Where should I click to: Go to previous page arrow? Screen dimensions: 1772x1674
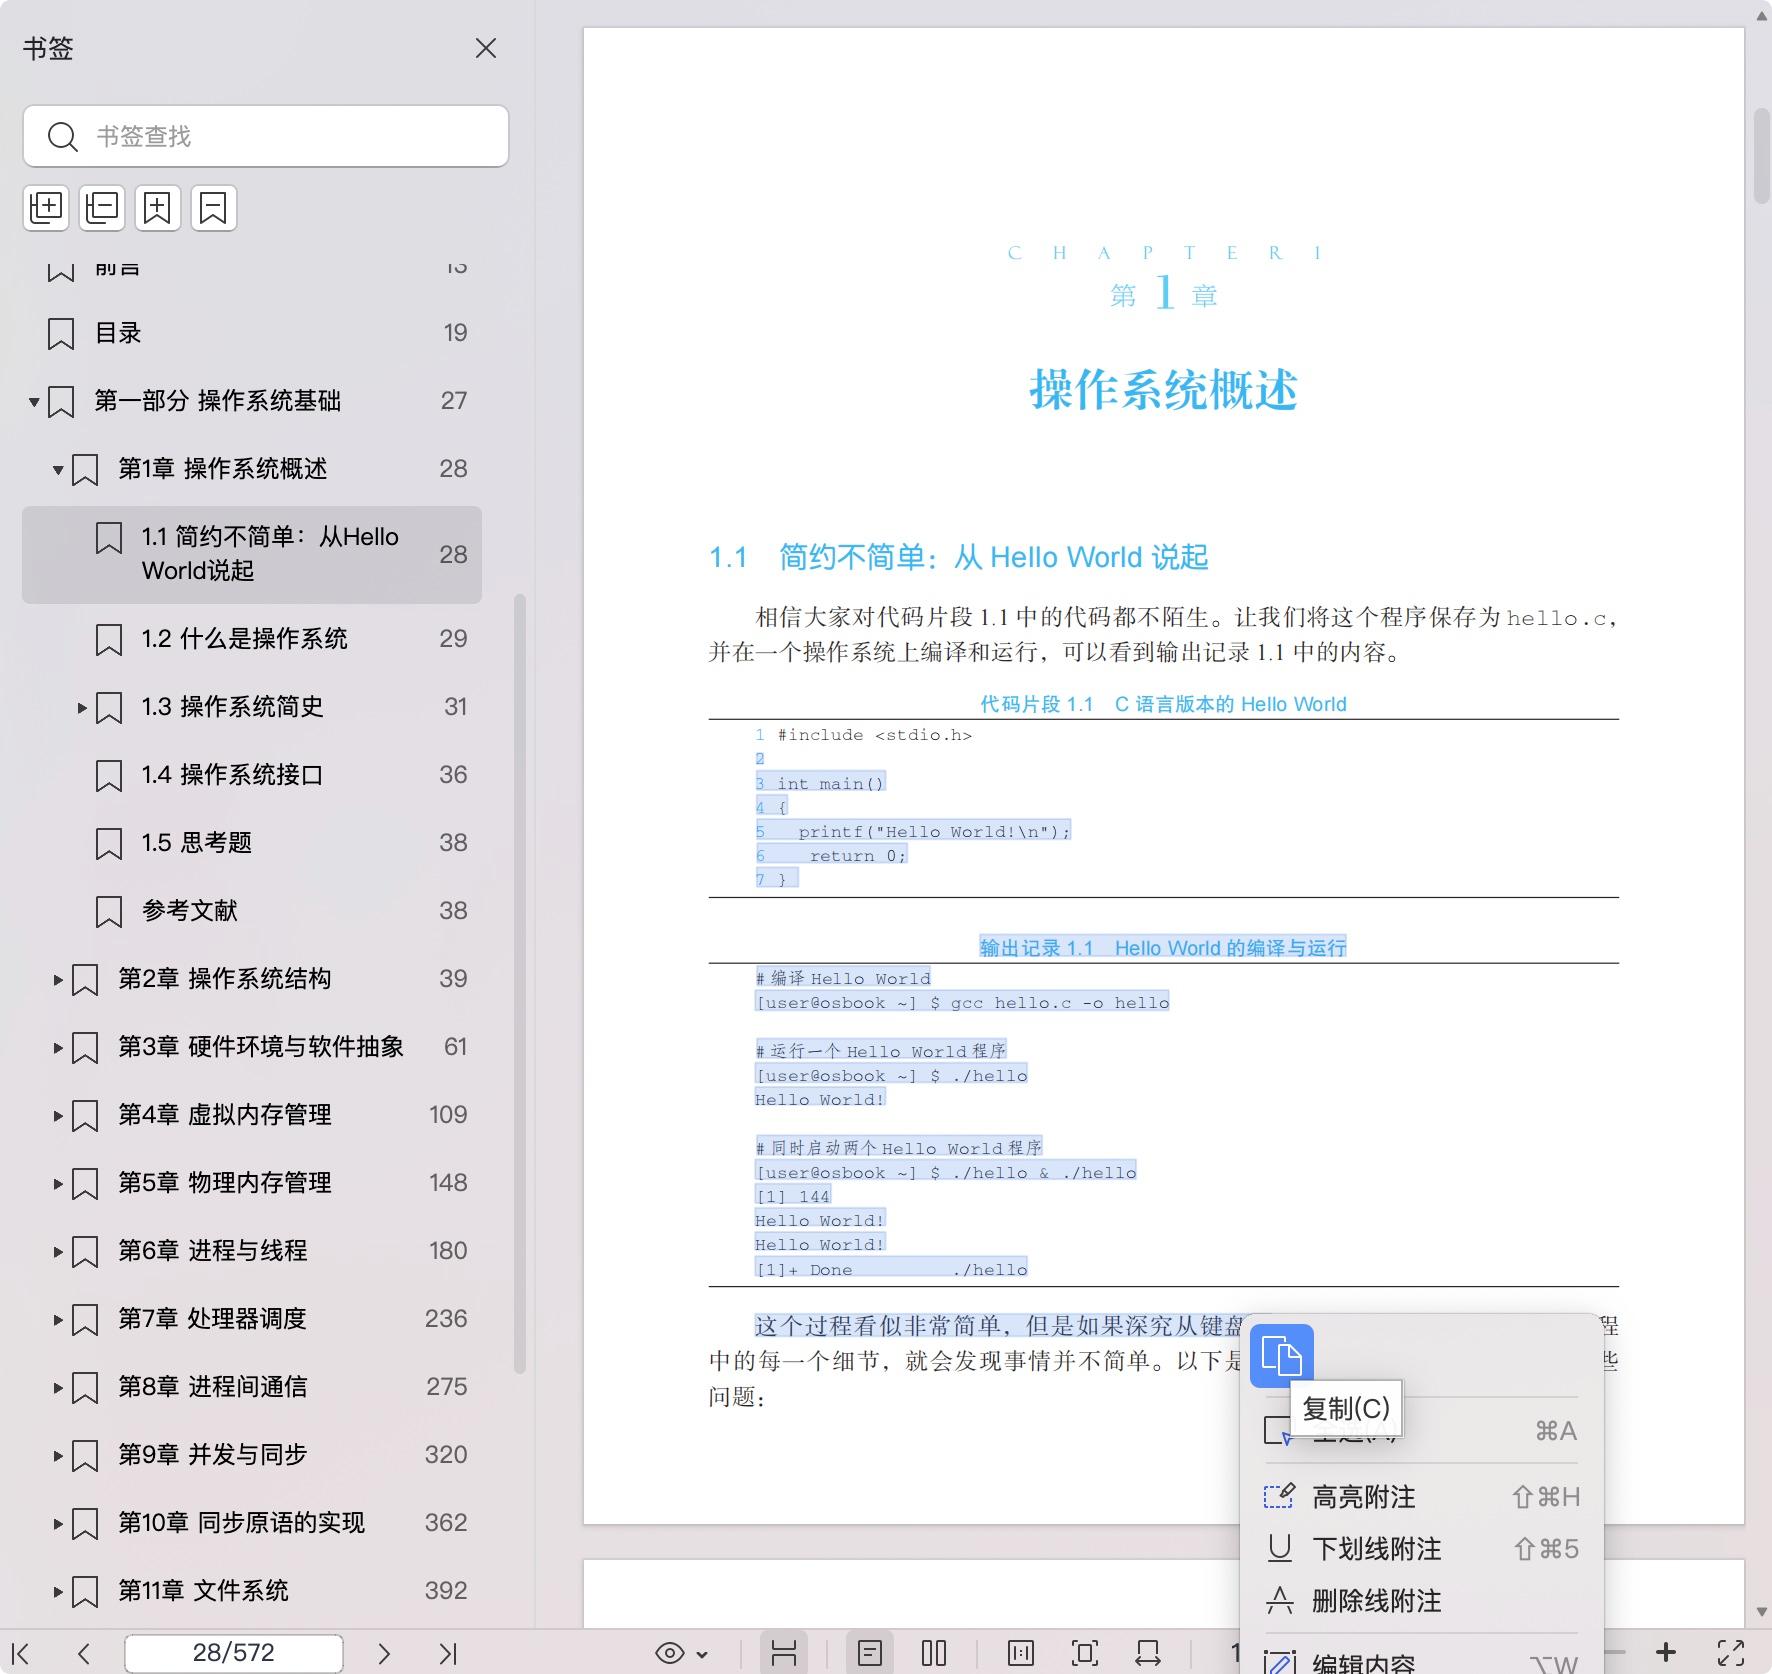(83, 1652)
